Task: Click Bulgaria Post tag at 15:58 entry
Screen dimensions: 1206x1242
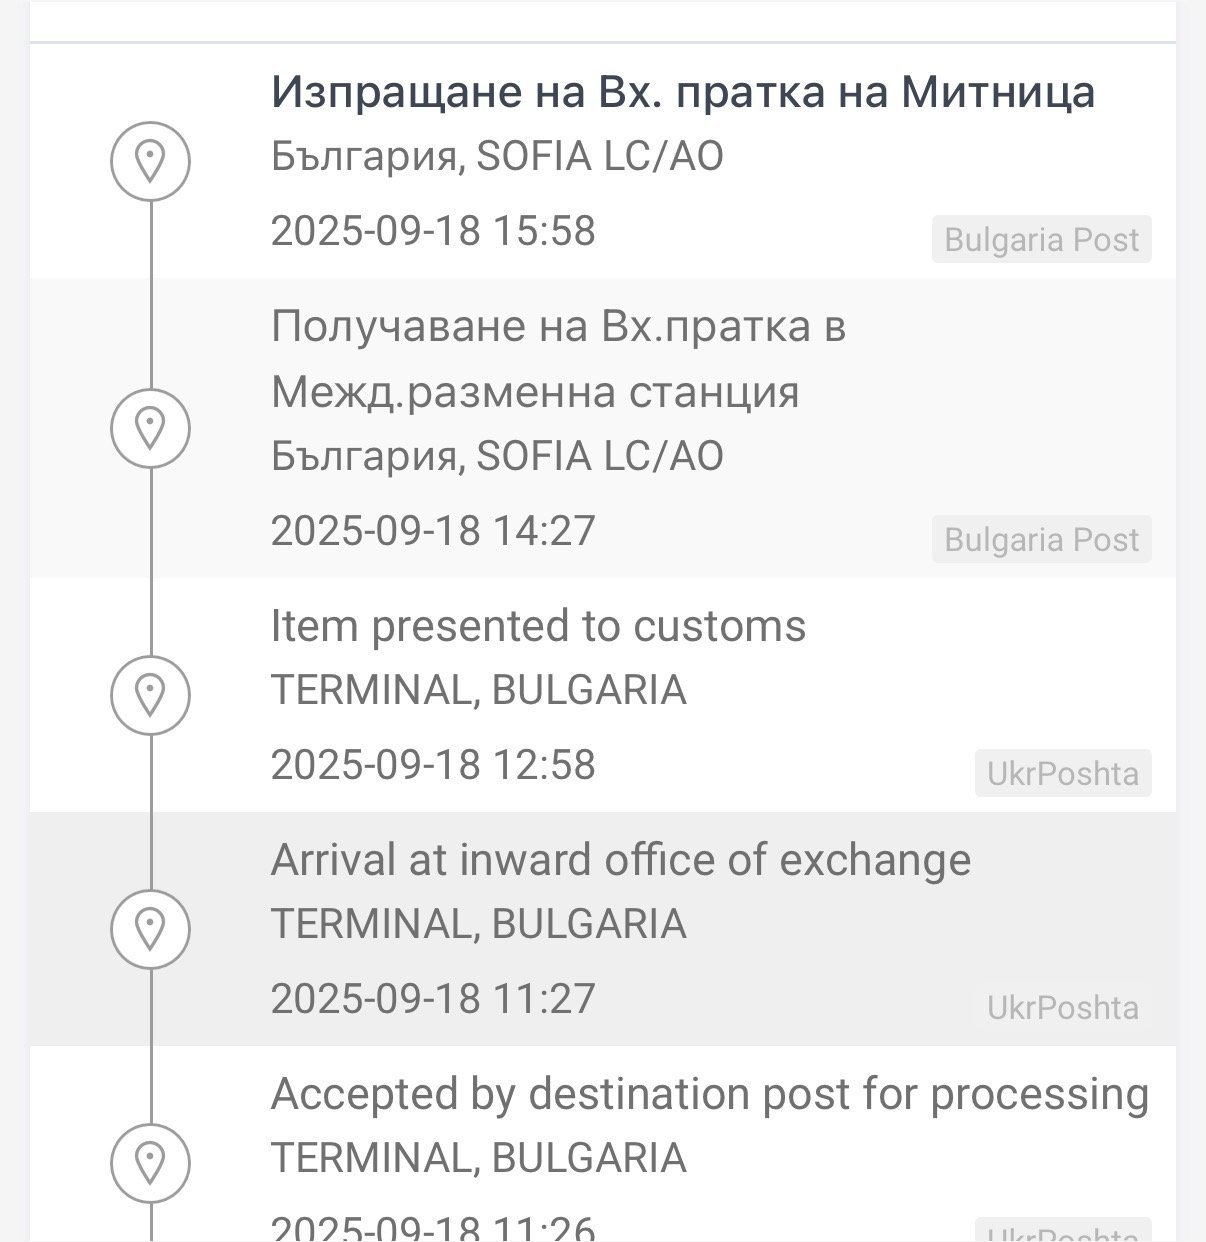Action: (x=1041, y=240)
